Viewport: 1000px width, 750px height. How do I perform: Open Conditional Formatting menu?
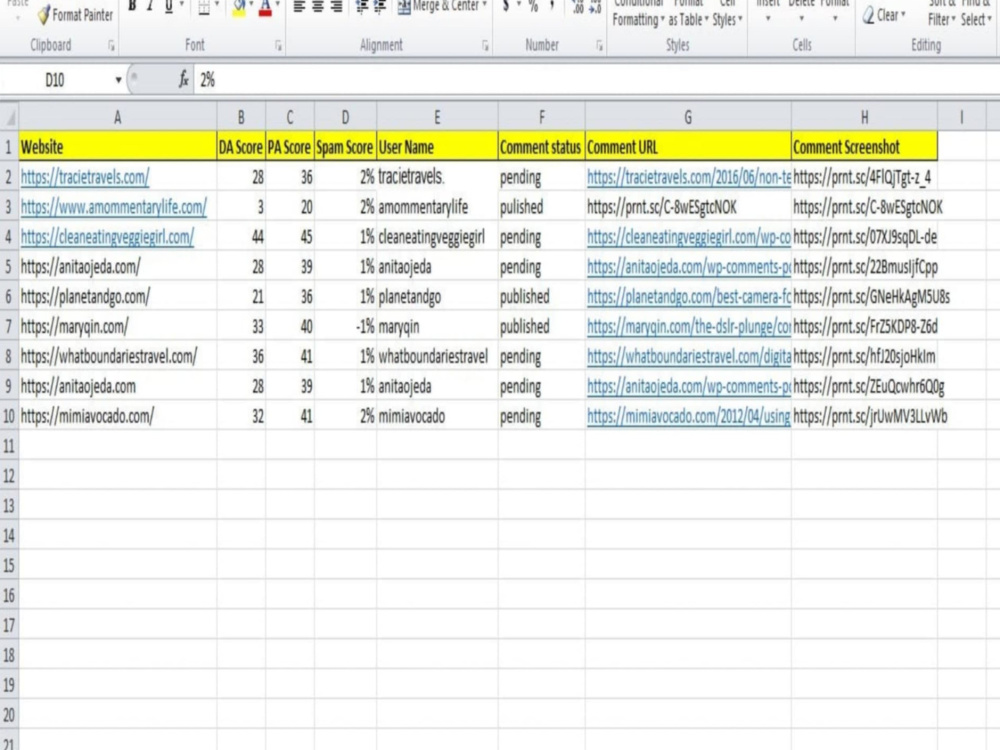pyautogui.click(x=638, y=13)
